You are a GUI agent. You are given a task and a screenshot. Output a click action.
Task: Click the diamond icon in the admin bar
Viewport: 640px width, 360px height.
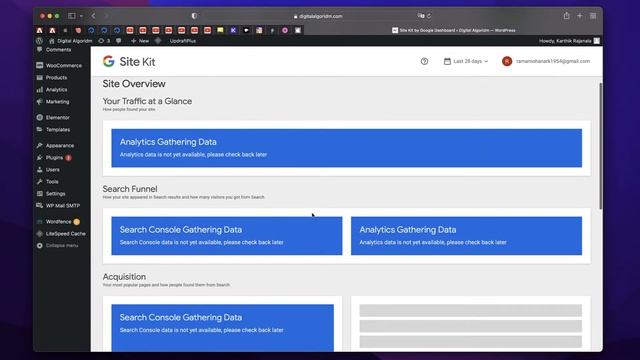pyautogui.click(x=158, y=41)
